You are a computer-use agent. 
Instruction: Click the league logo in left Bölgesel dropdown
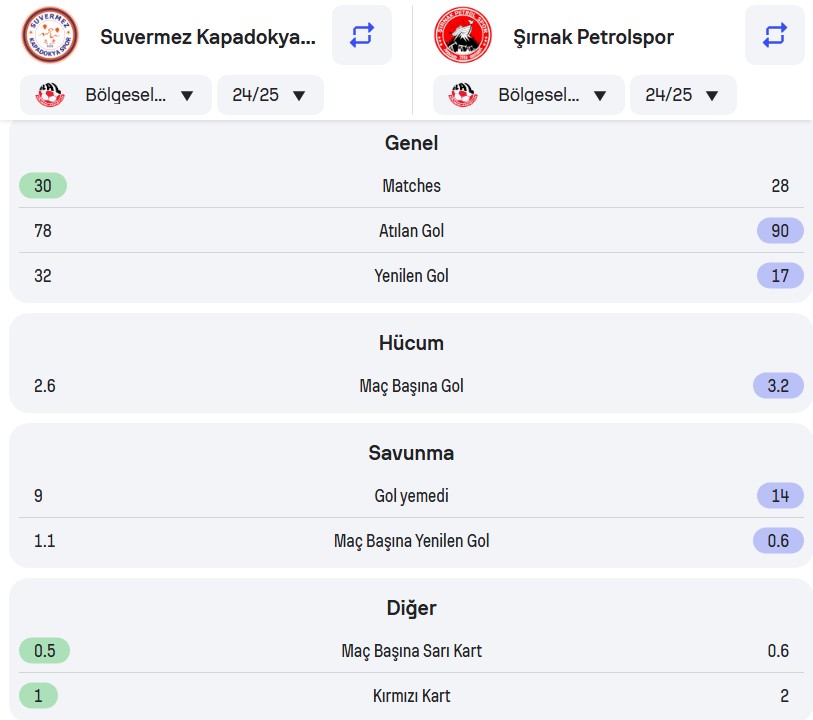pos(50,95)
